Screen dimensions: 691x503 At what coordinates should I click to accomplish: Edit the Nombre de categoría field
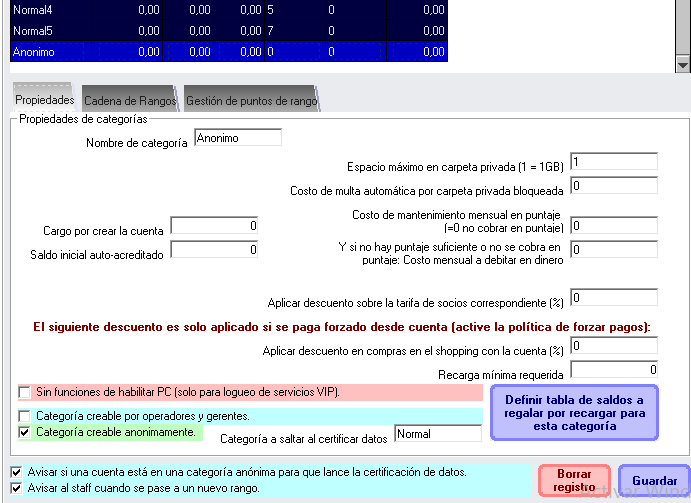[238, 138]
